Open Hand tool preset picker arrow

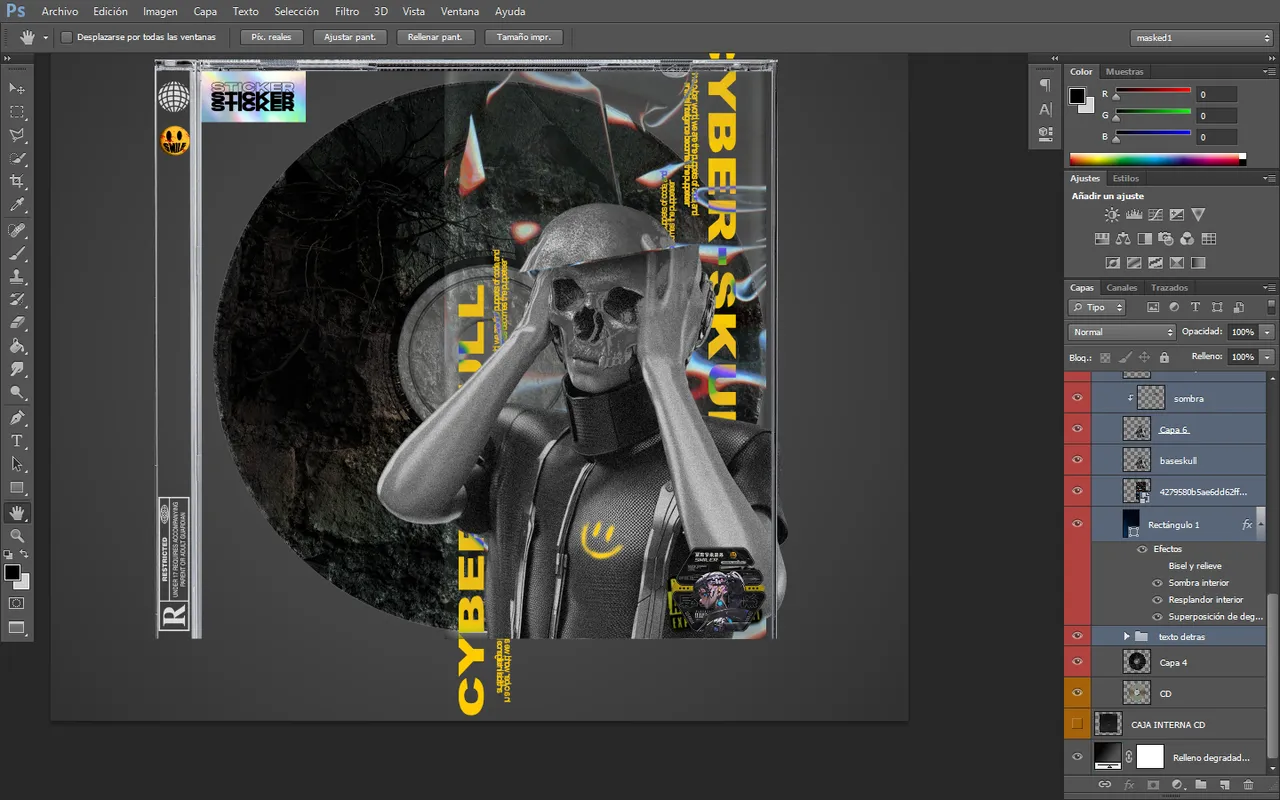point(45,38)
